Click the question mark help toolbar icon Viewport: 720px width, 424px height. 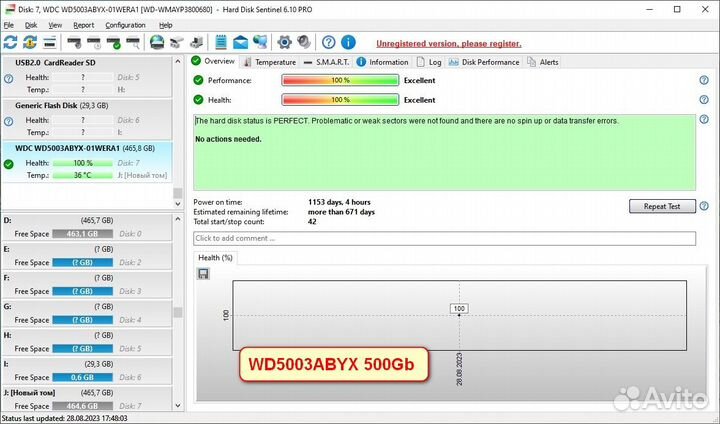pos(328,42)
